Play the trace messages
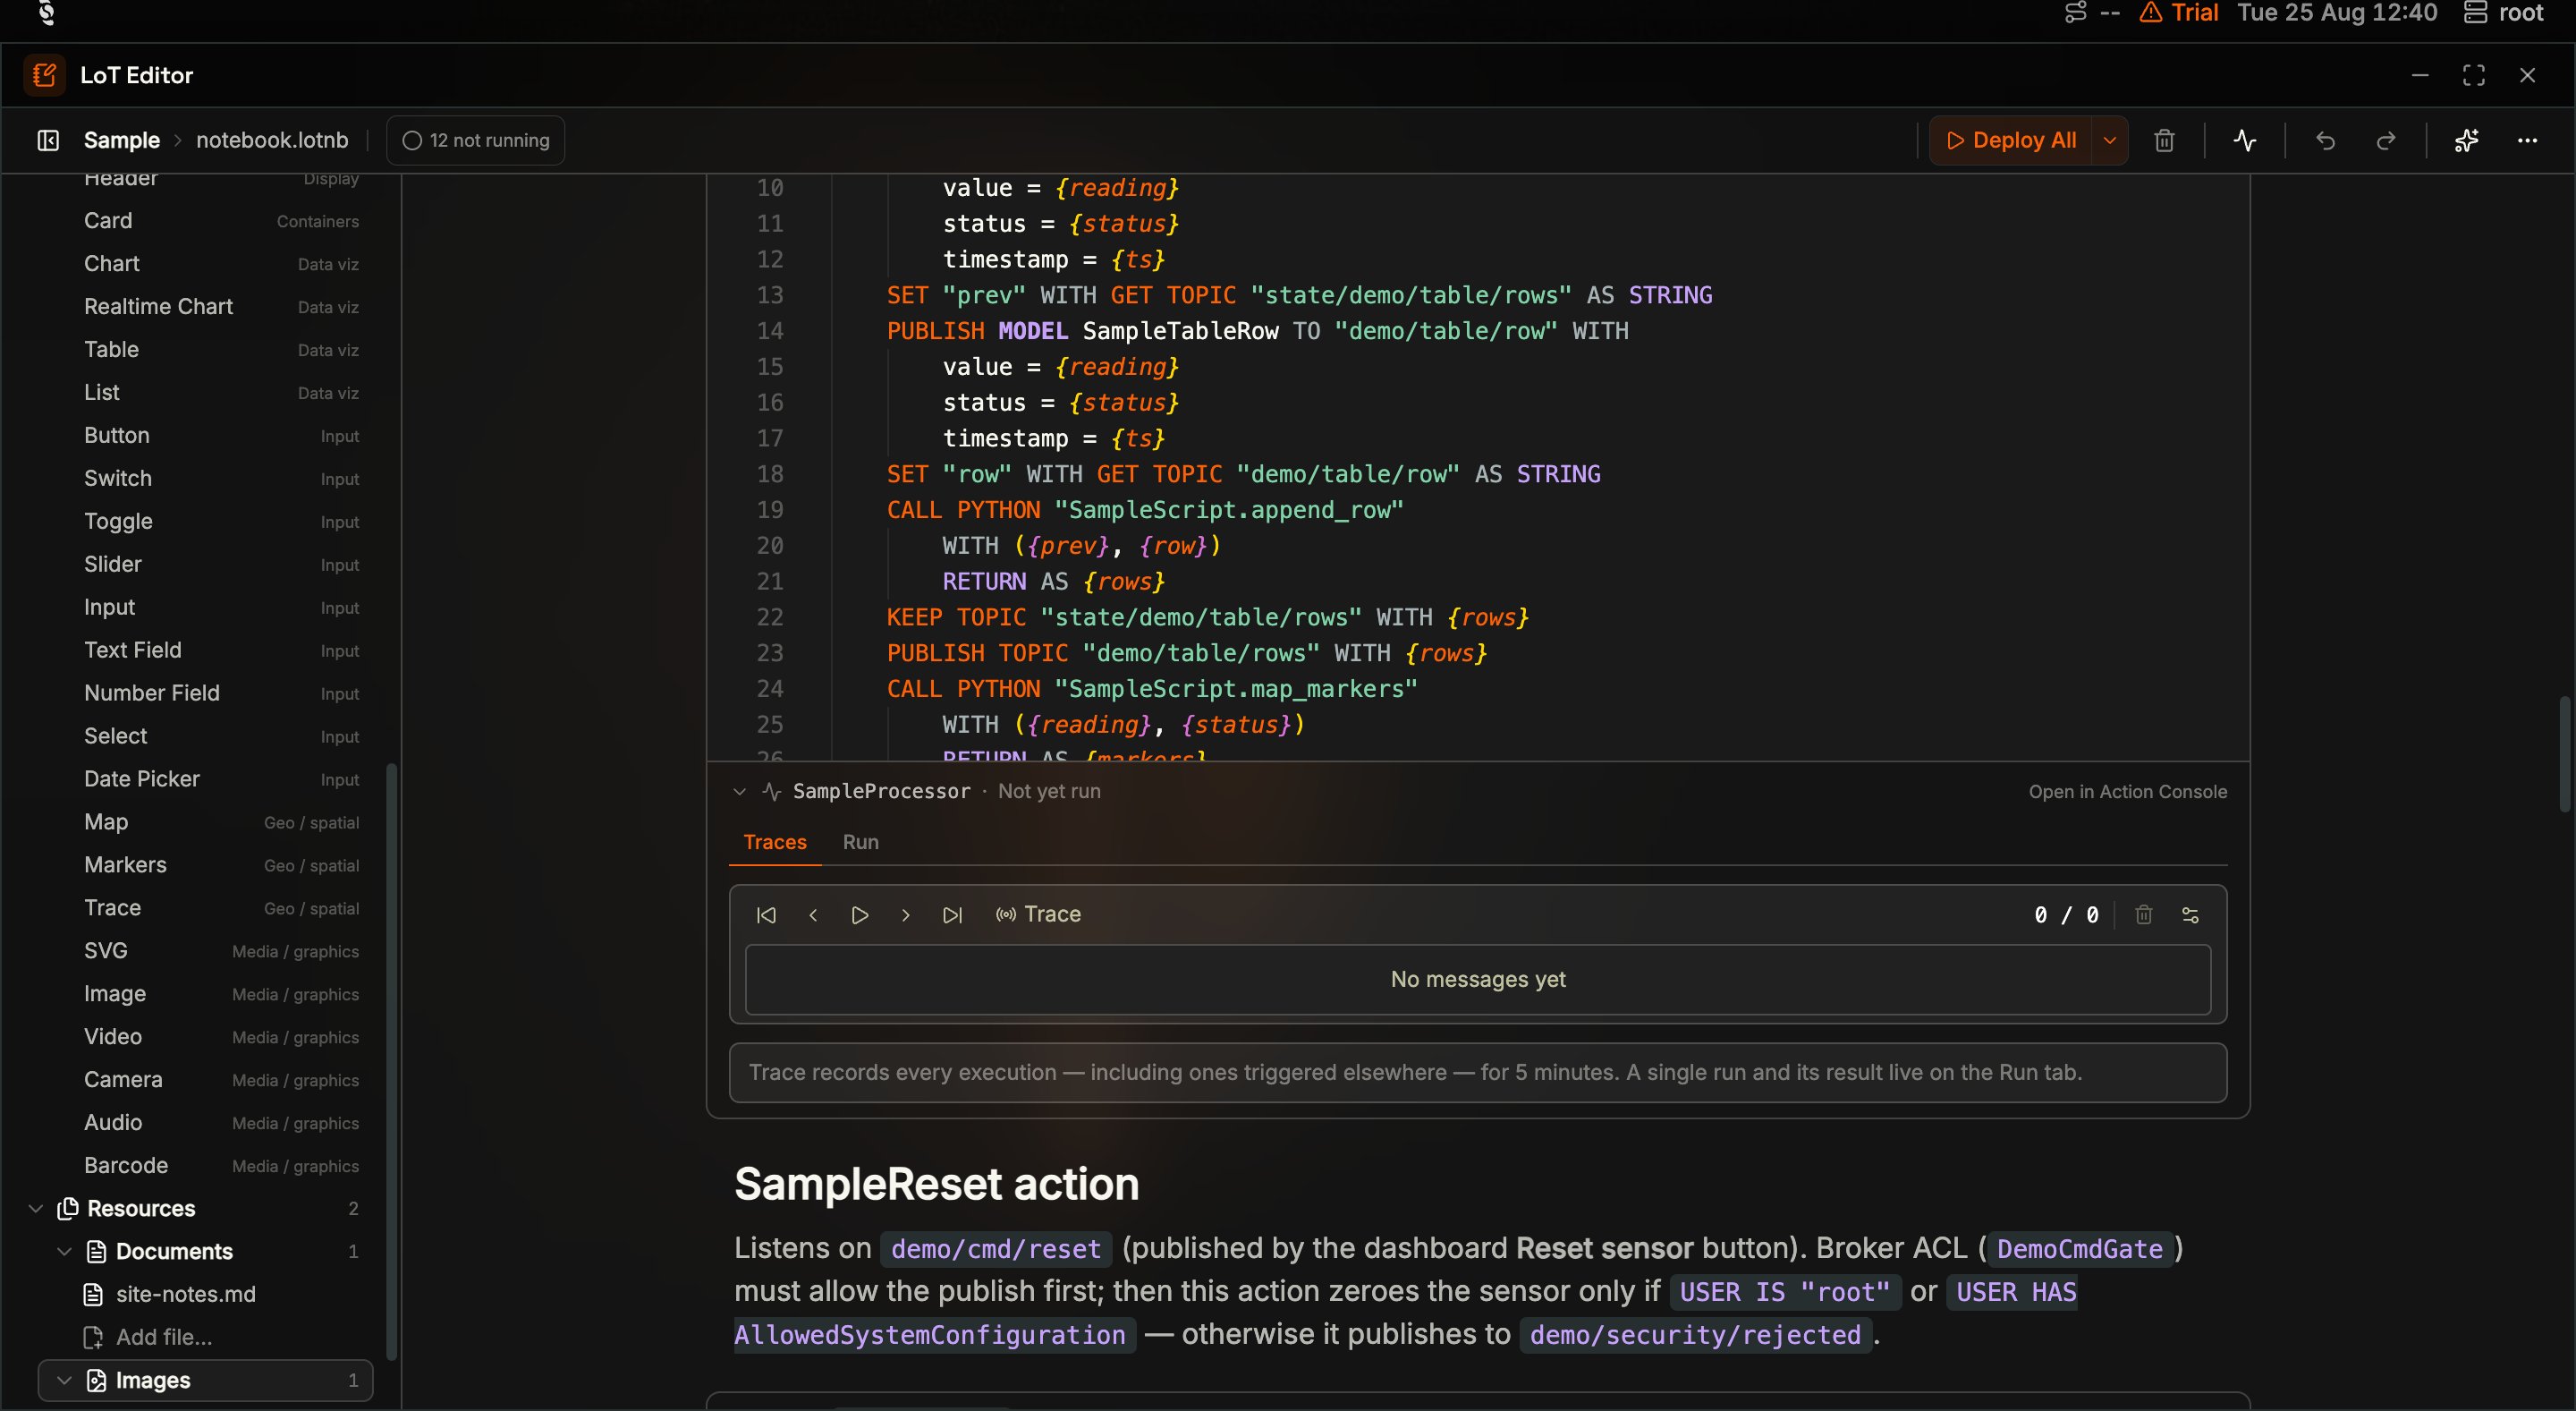The width and height of the screenshot is (2576, 1411). [x=859, y=915]
